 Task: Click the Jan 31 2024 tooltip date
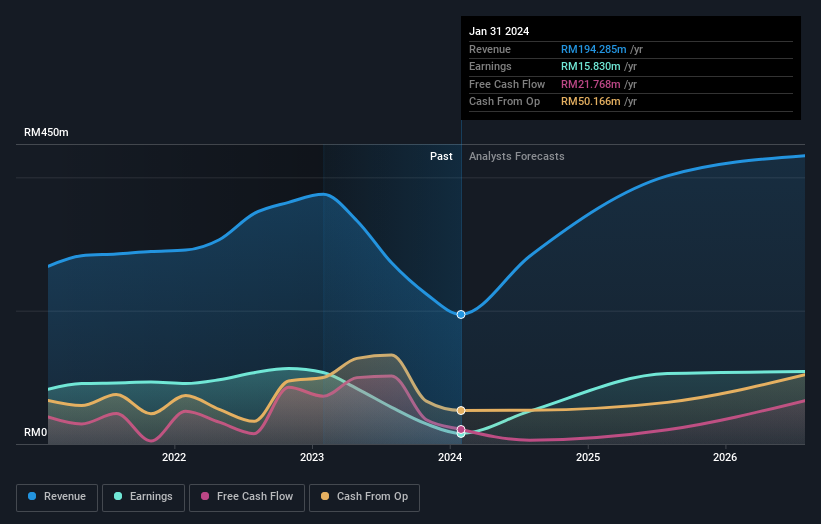click(x=499, y=31)
